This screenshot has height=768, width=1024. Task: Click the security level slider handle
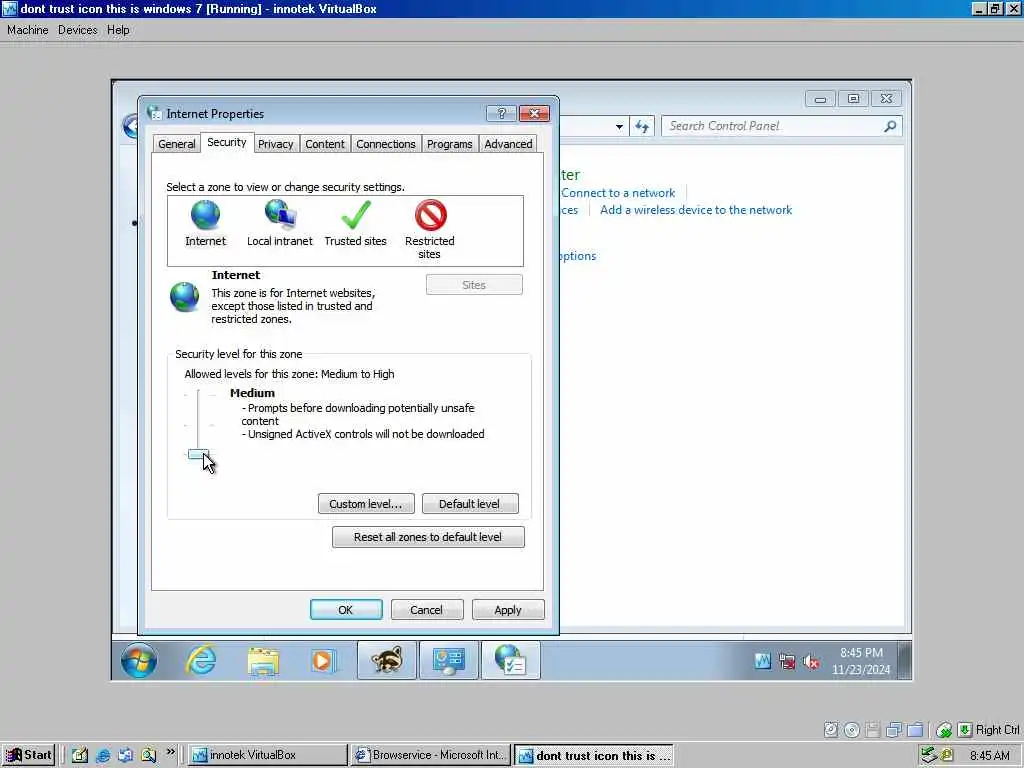point(198,455)
